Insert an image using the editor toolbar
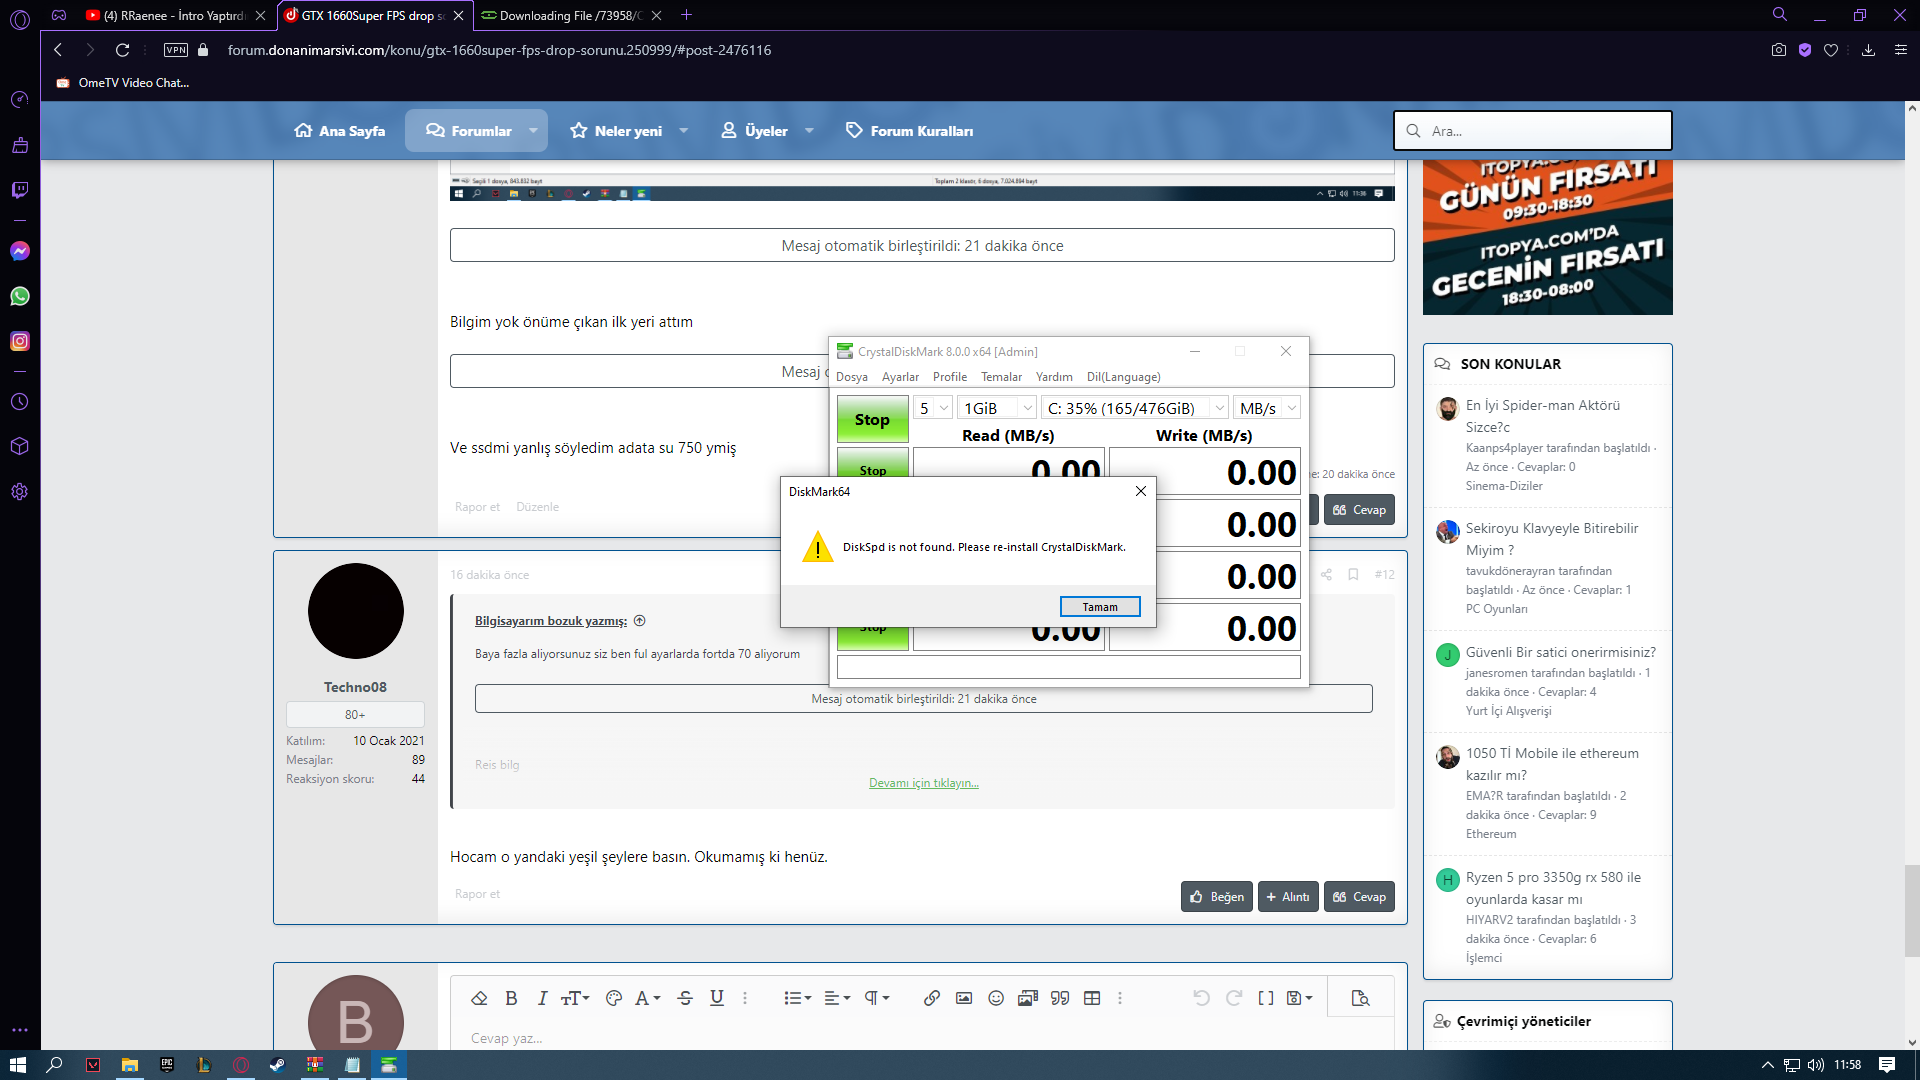This screenshot has width=1920, height=1080. (964, 998)
